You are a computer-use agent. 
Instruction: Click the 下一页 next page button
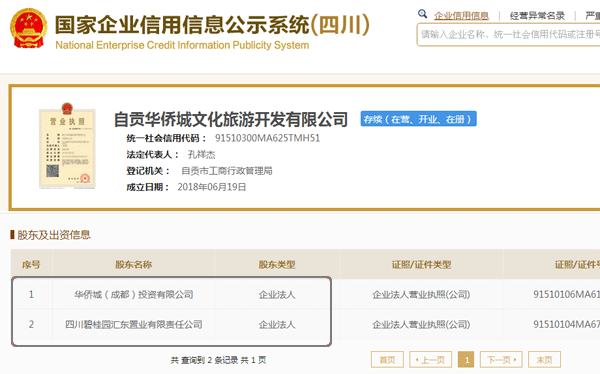point(501,359)
